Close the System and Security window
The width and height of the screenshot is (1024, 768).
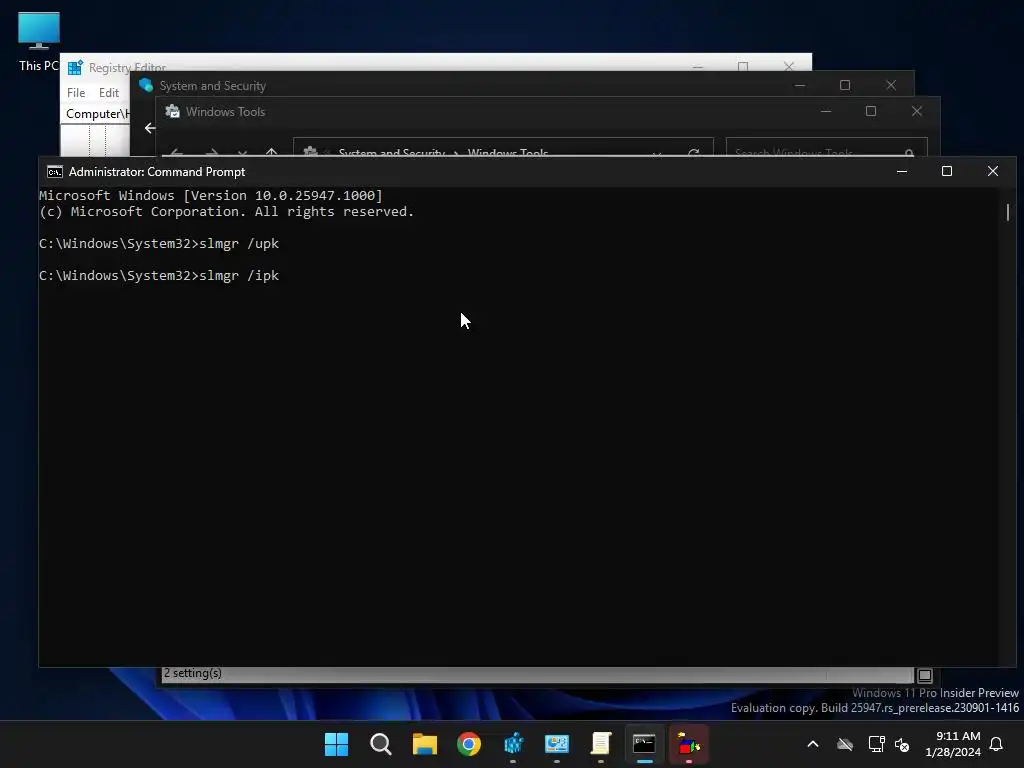891,85
